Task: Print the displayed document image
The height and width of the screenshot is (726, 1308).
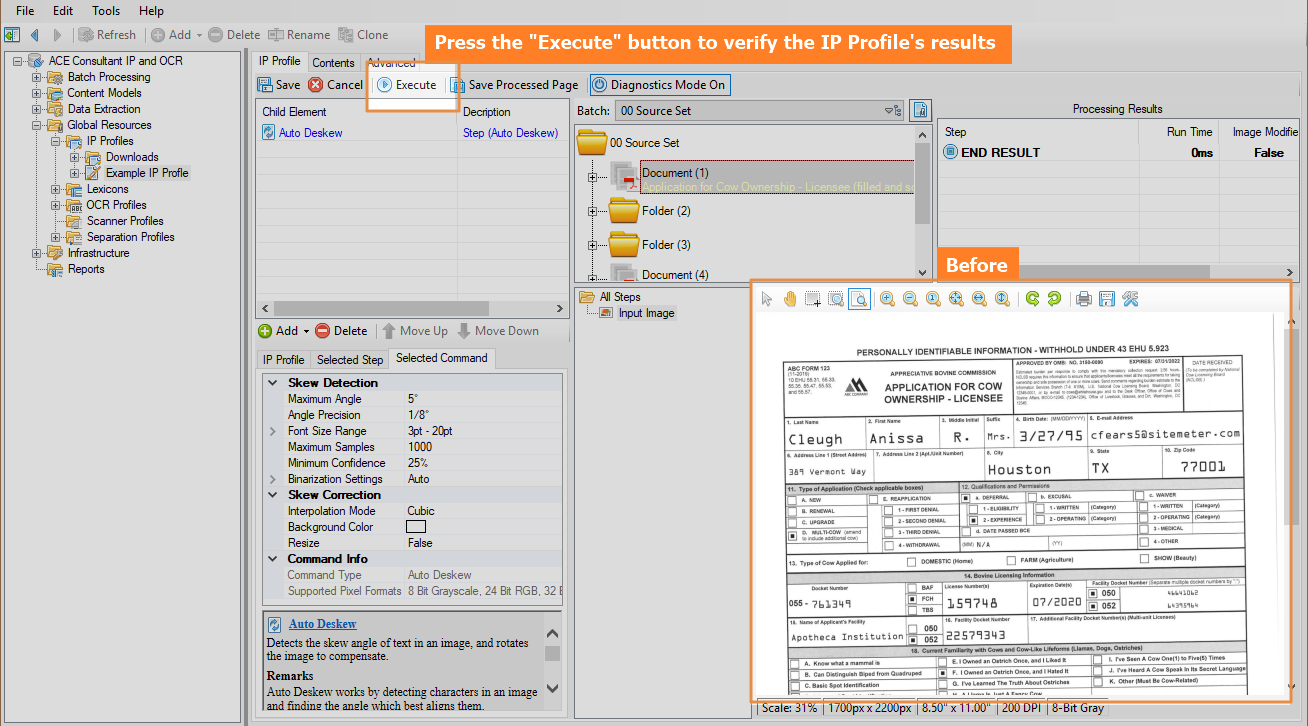Action: [1083, 298]
